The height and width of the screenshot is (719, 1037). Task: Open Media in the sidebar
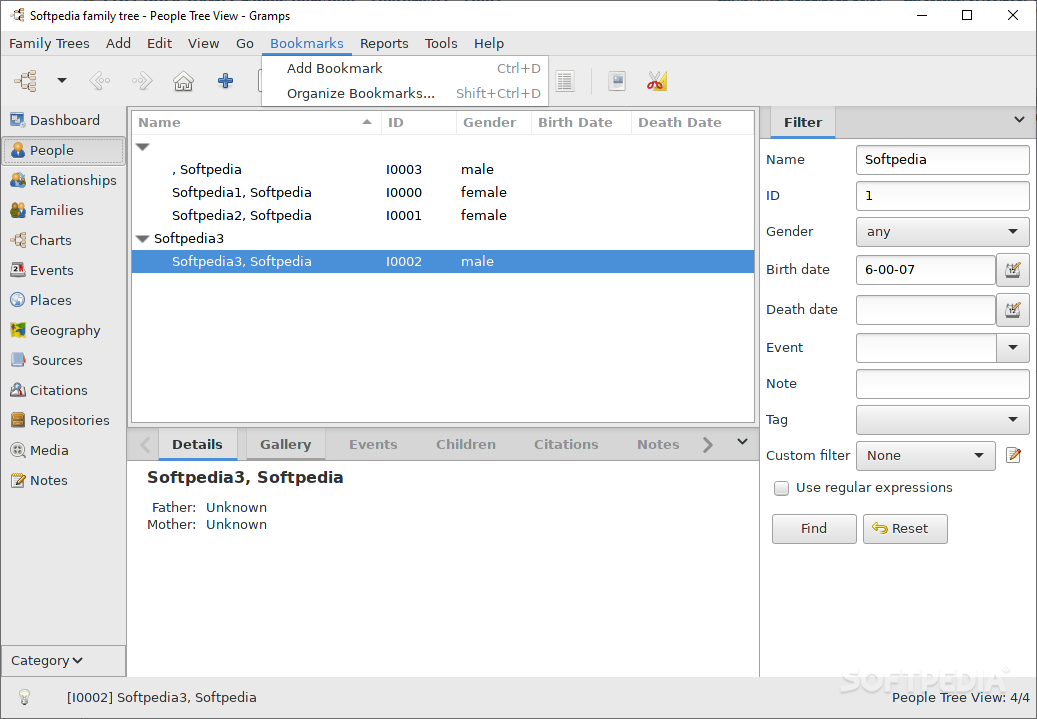coord(63,450)
